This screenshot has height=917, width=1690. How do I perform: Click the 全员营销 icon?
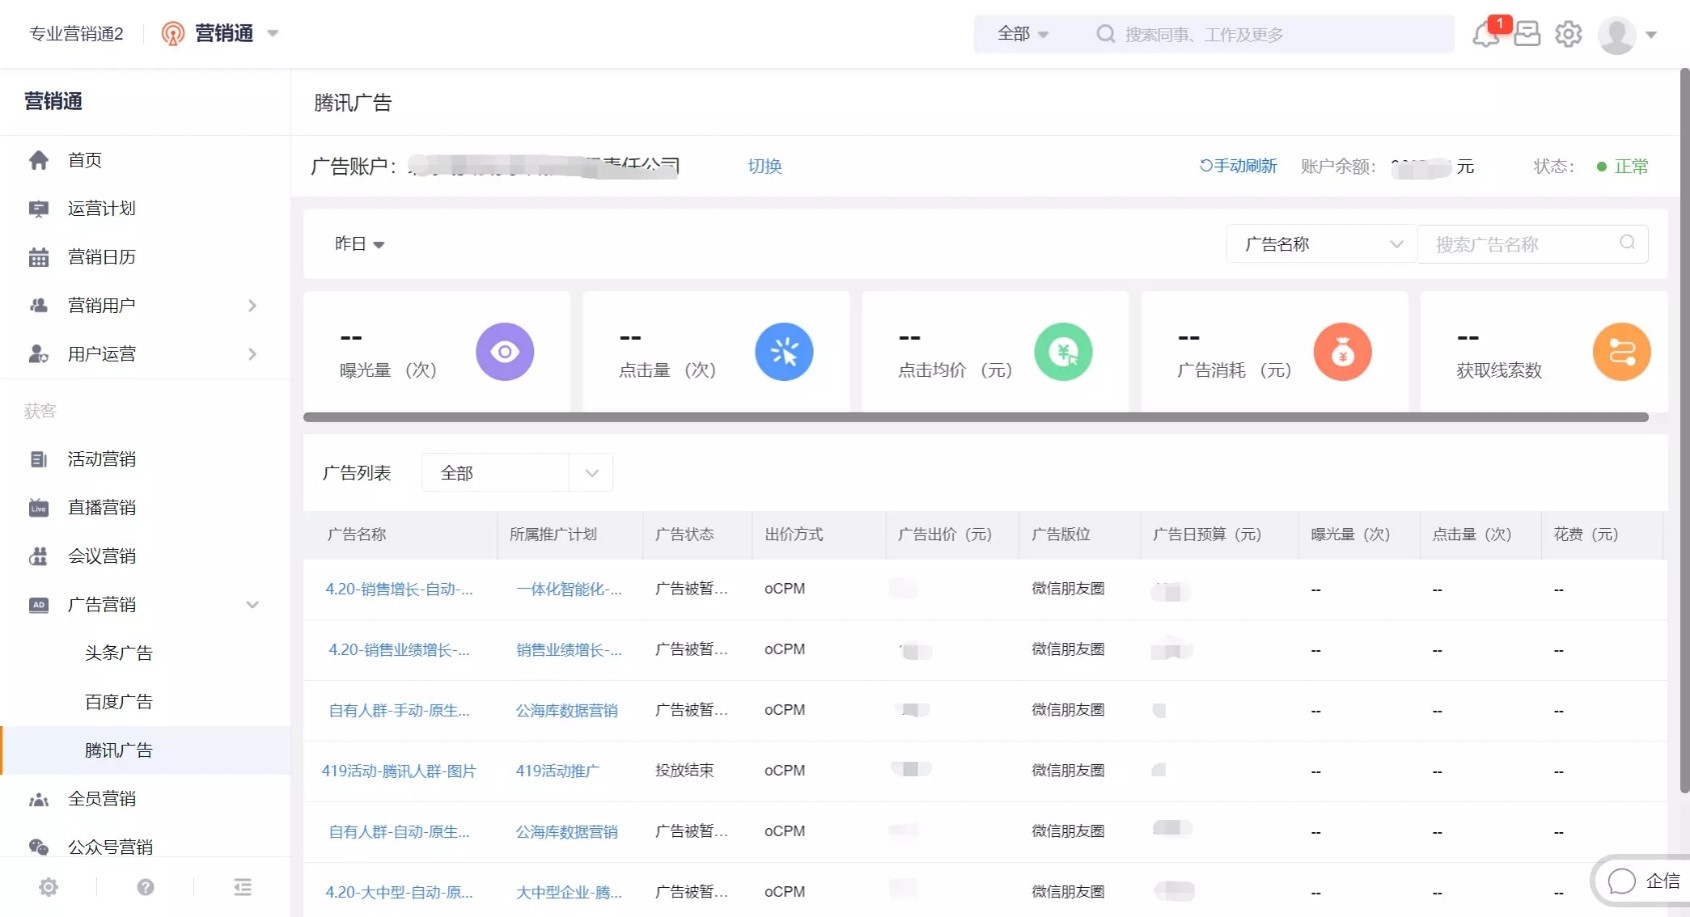point(39,799)
